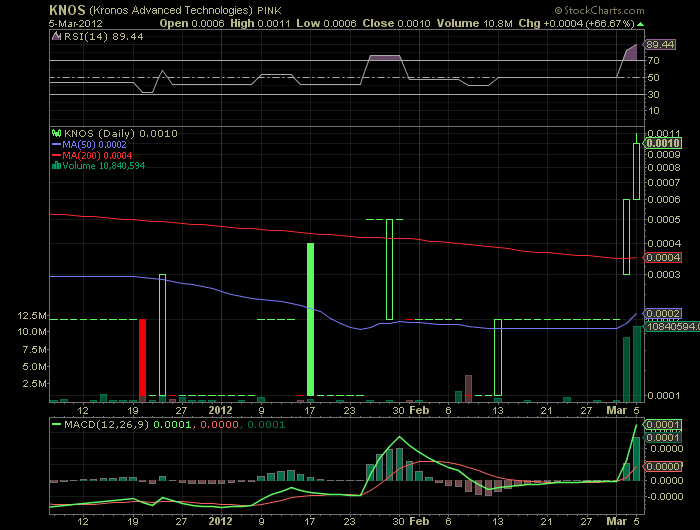Click the MA(200) red legend entry

[x=93, y=155]
